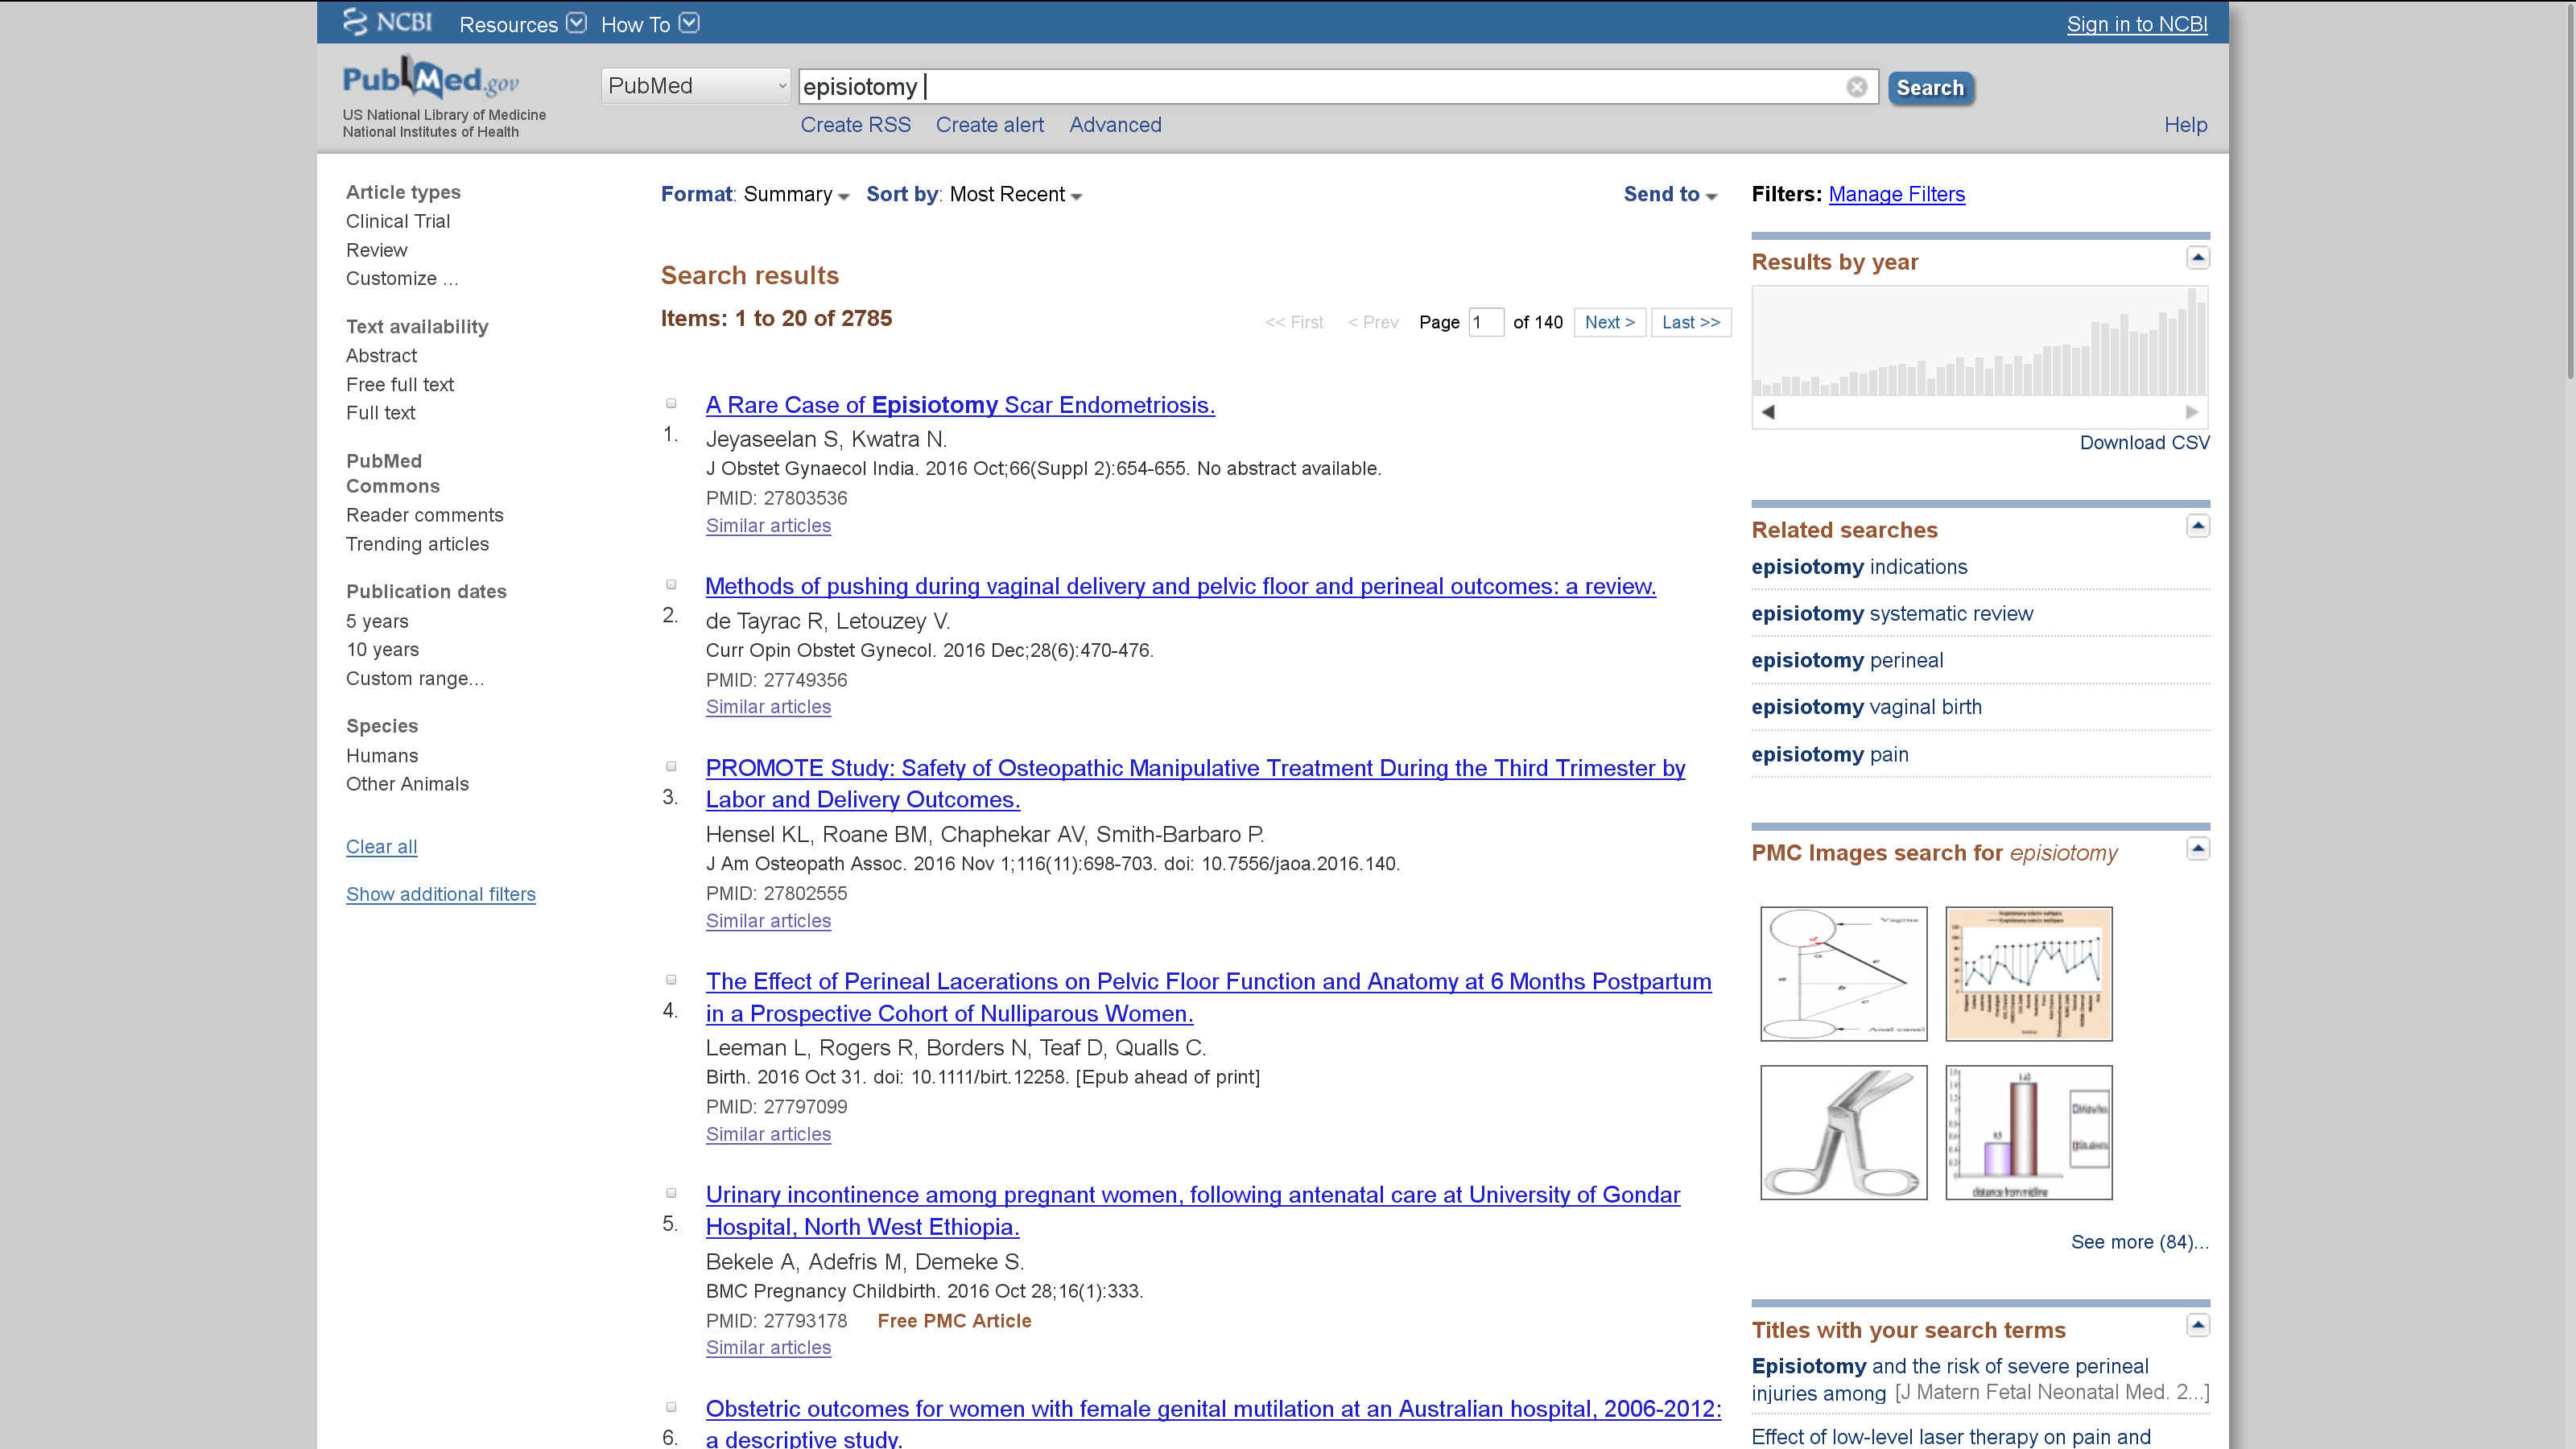Image resolution: width=2576 pixels, height=1449 pixels.
Task: Open Custom range date filter
Action: (415, 678)
